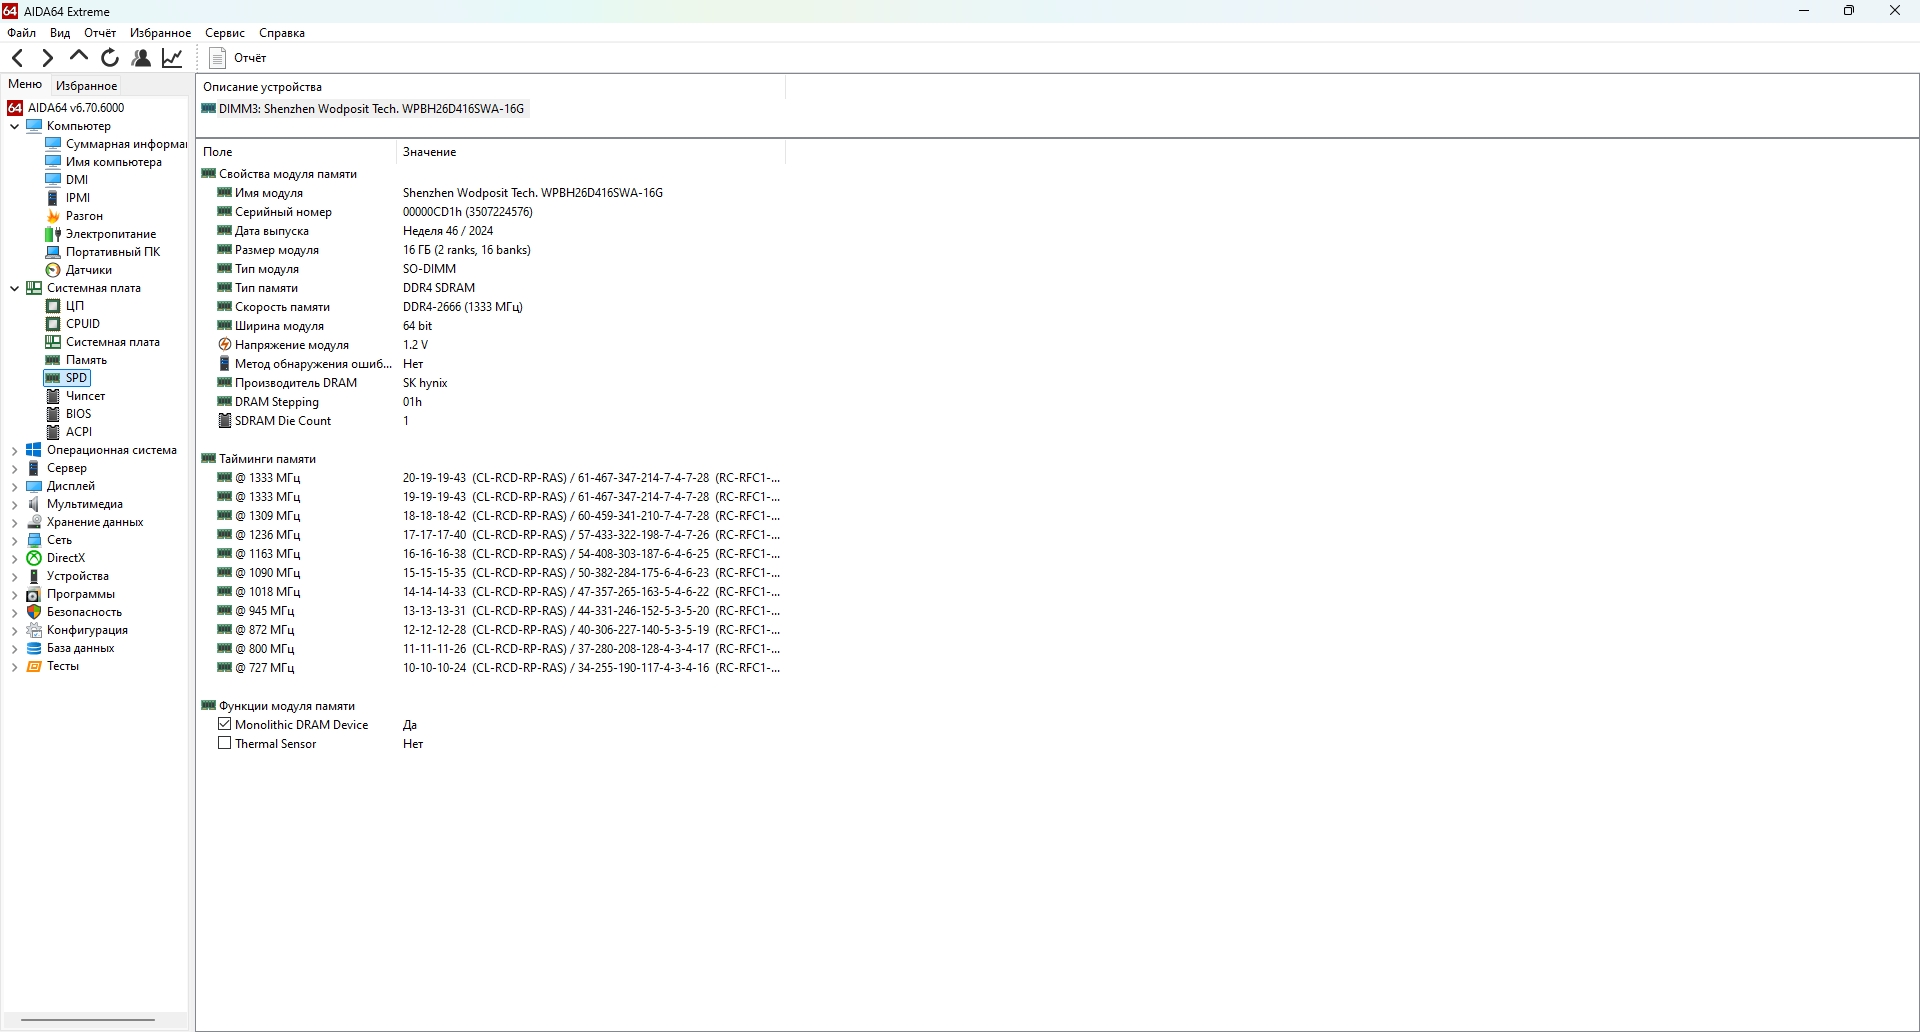Click the Имя компьютера icon

coord(54,162)
